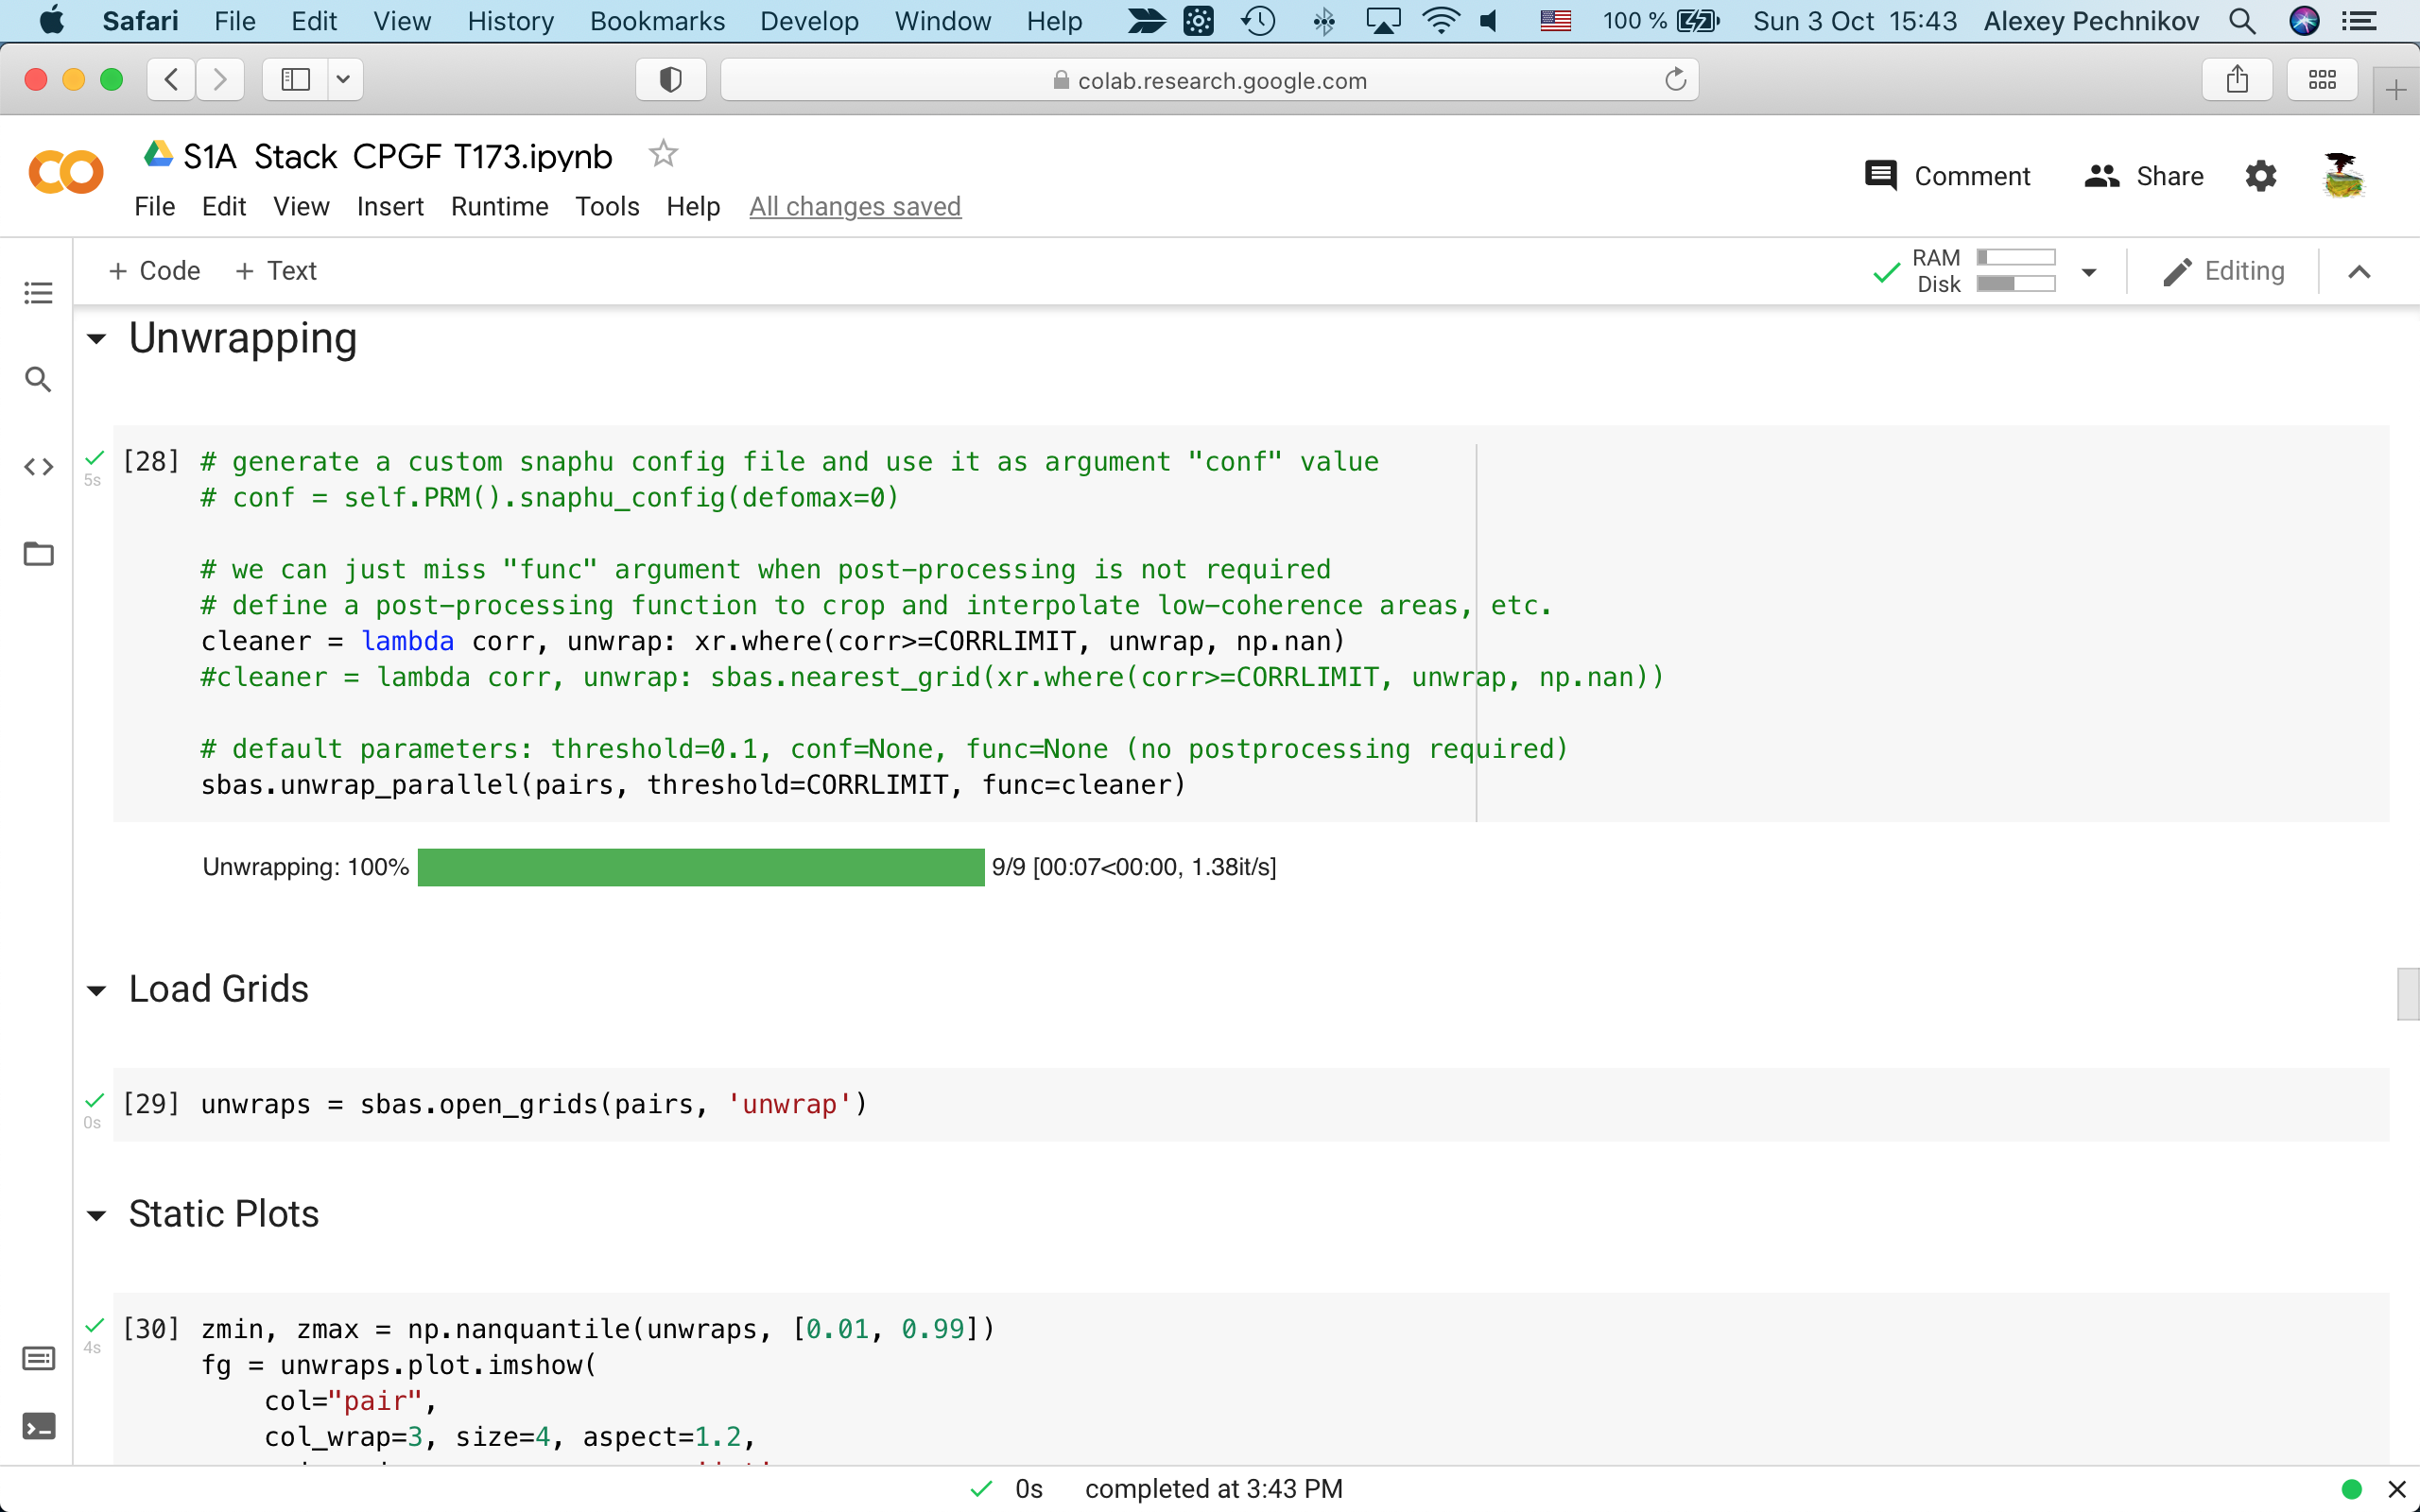The width and height of the screenshot is (2420, 1512).
Task: Click the All changes saved link
Action: 854,207
